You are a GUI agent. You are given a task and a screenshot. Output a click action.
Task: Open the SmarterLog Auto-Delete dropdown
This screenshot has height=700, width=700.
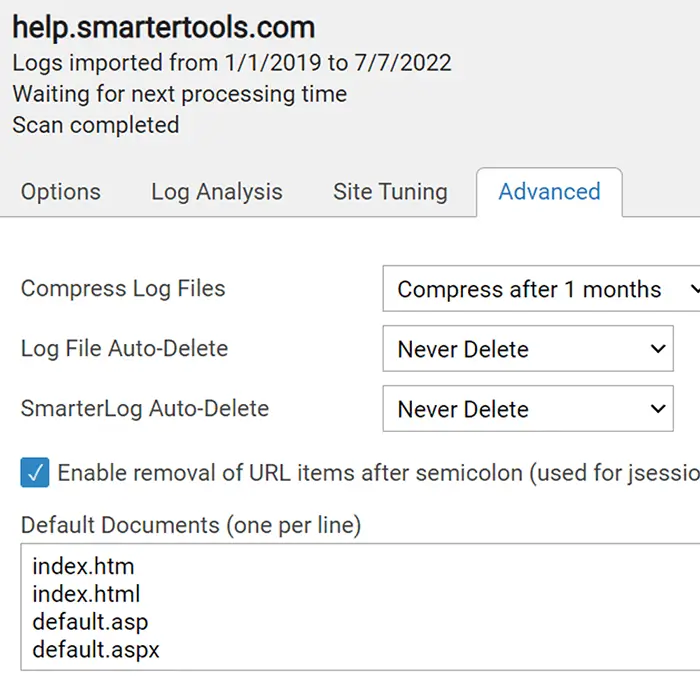pyautogui.click(x=528, y=408)
